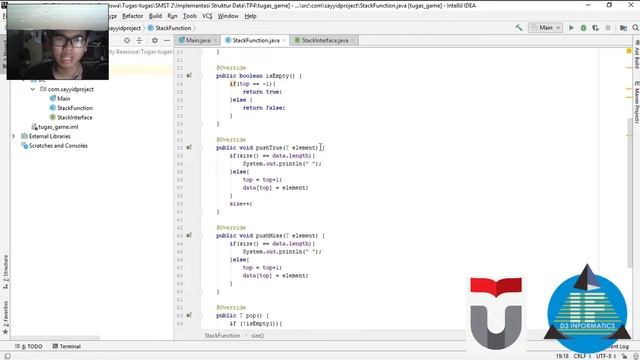Viewport: 640px width, 360px height.
Task: Click the Stop square button in toolbar
Action: coord(608,28)
